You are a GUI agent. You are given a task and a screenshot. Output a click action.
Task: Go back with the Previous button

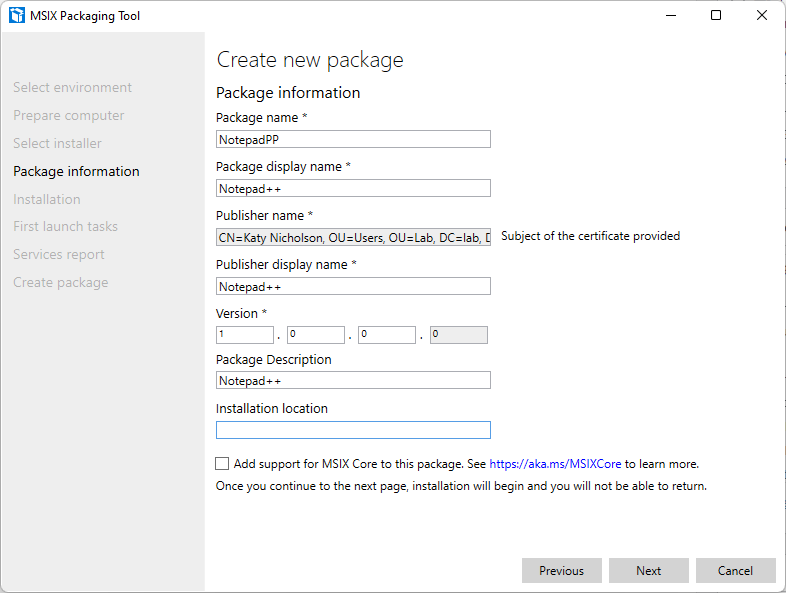(561, 570)
